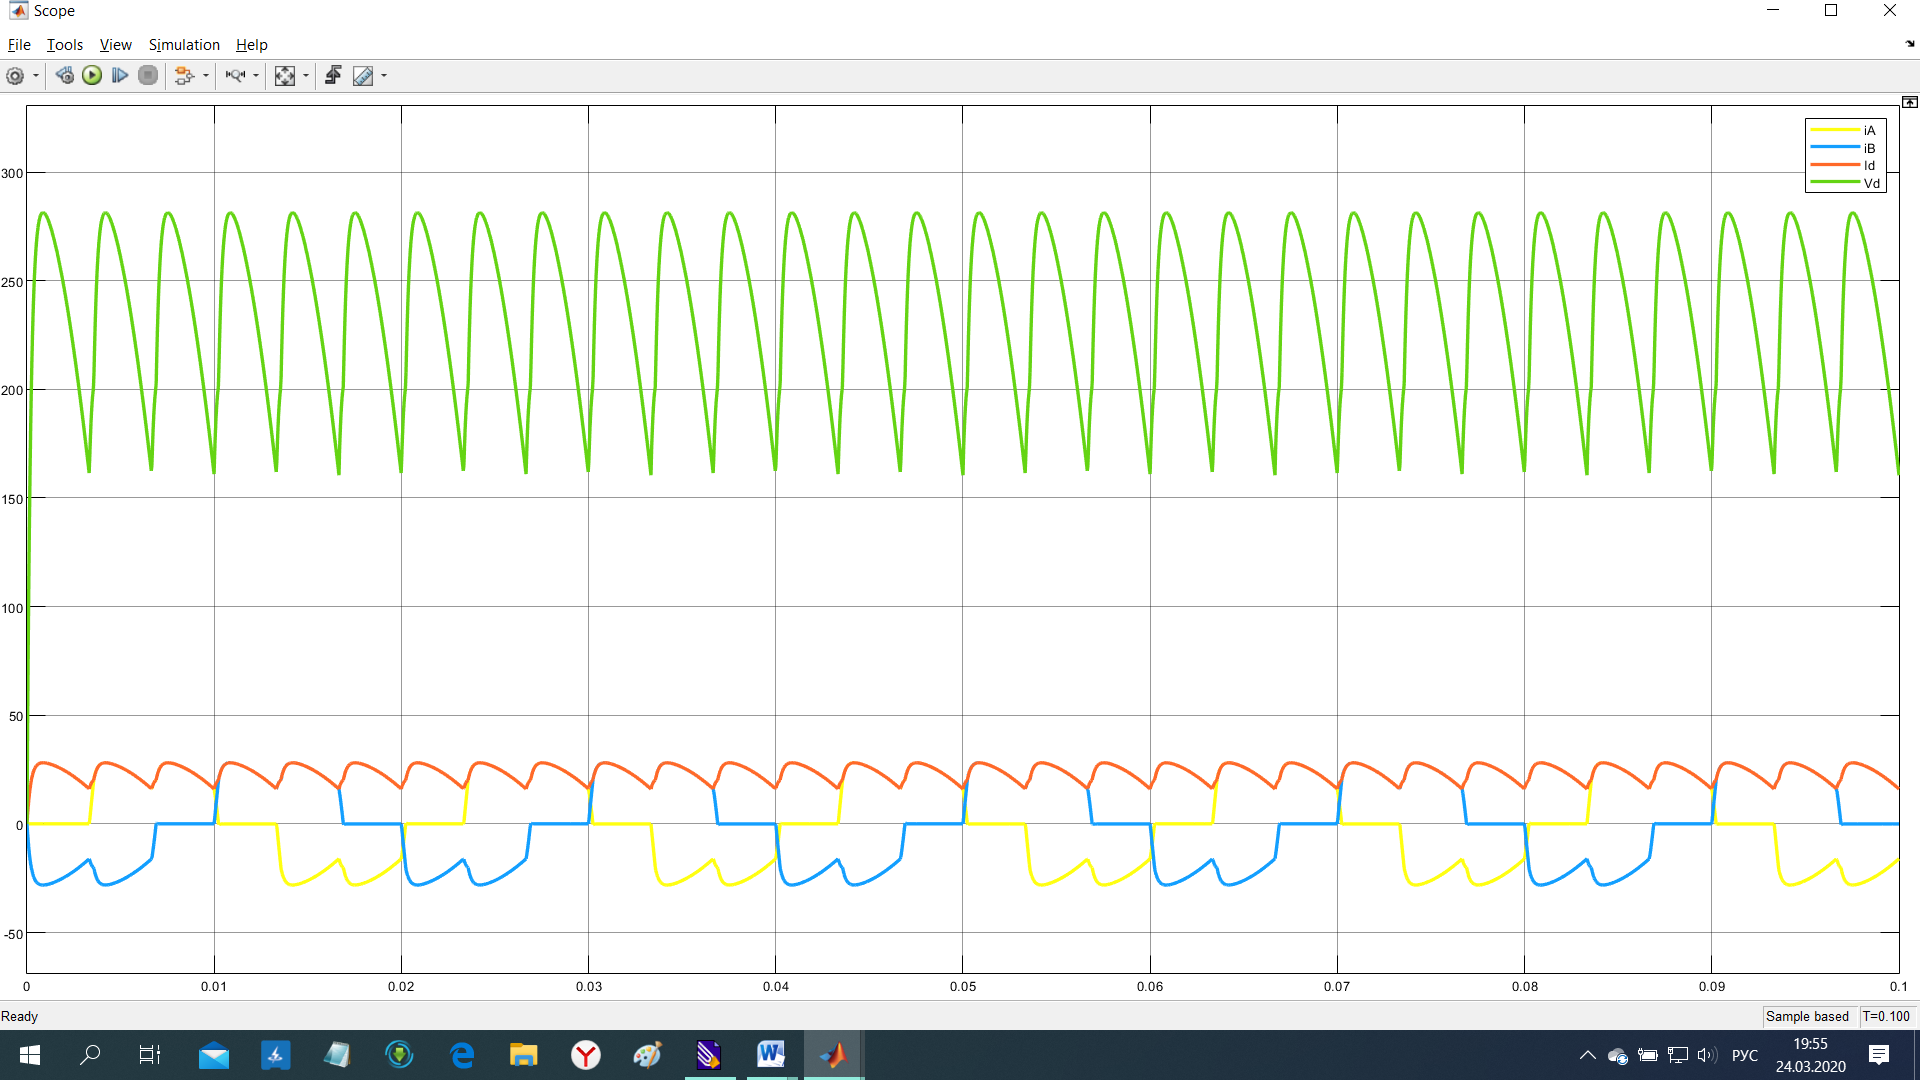Open the triggers tool icon
The height and width of the screenshot is (1080, 1920).
point(333,76)
